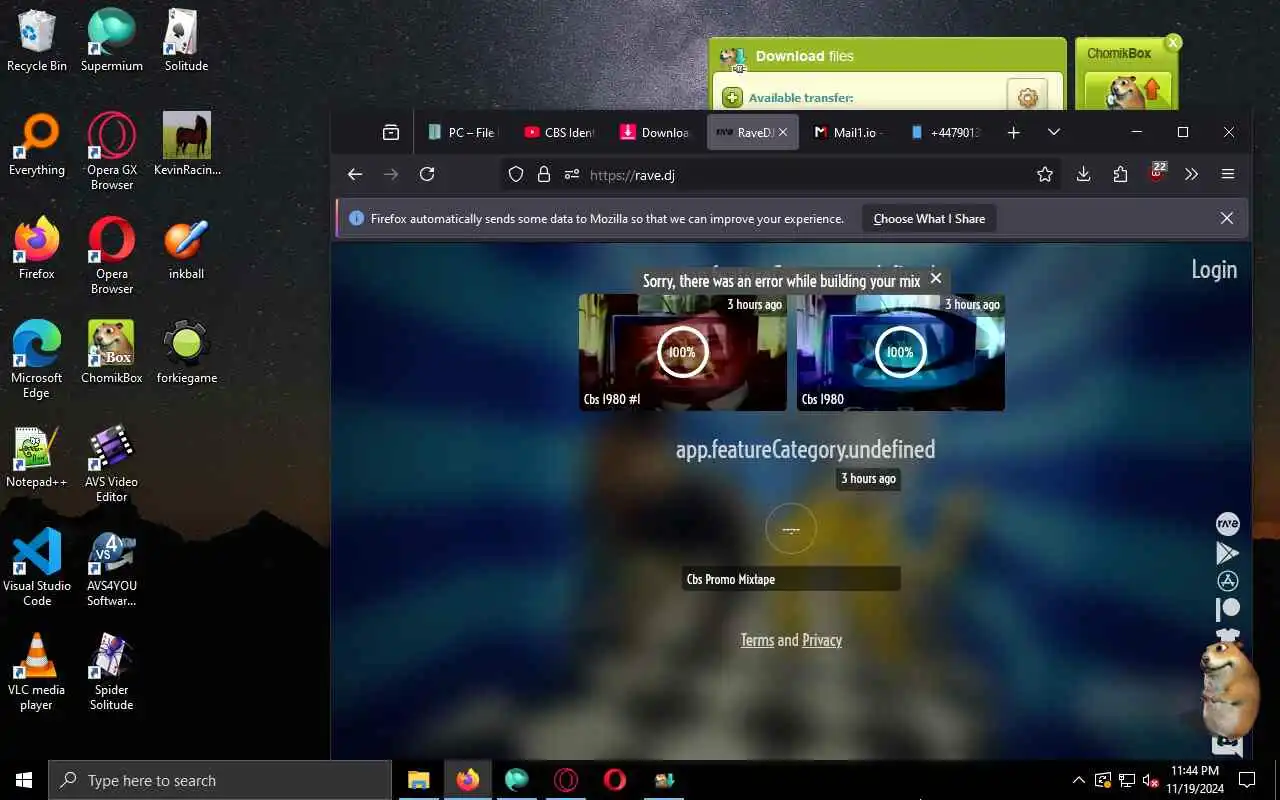Screen dimensions: 1280x800
Task: Switch to the +4479 tab
Action: click(x=944, y=132)
